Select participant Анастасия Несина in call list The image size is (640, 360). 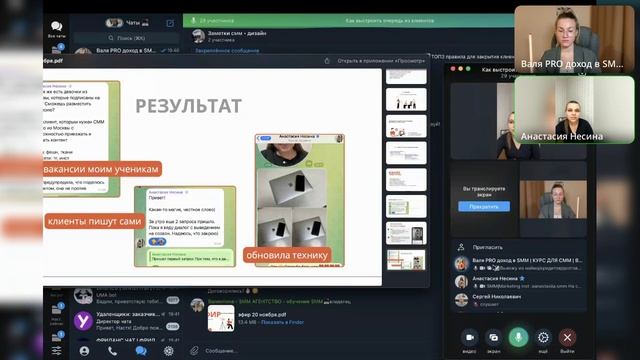coord(518,282)
